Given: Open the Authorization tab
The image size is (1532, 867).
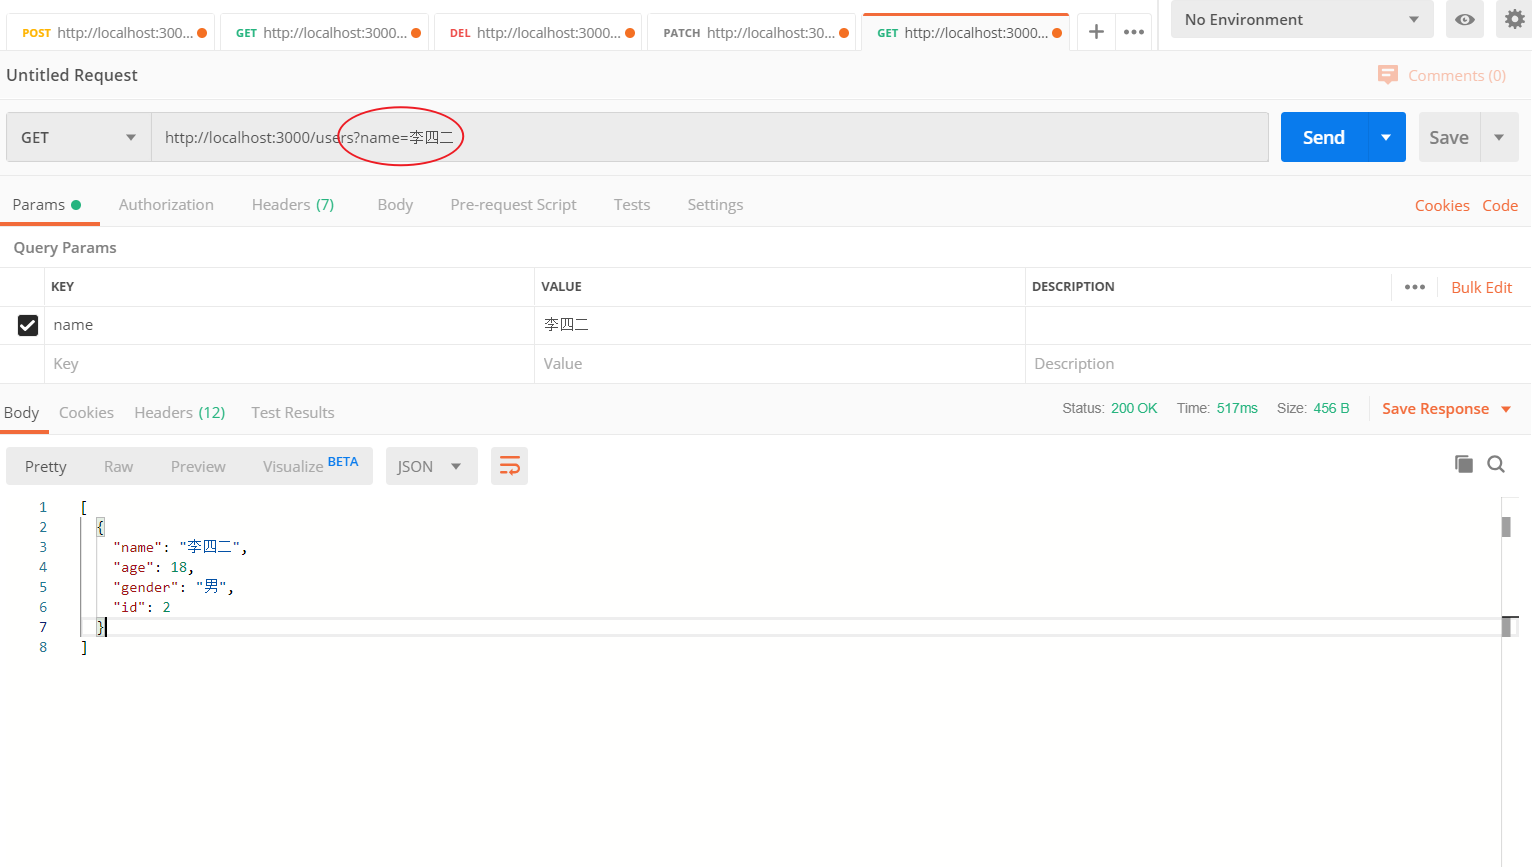Looking at the screenshot, I should (166, 205).
